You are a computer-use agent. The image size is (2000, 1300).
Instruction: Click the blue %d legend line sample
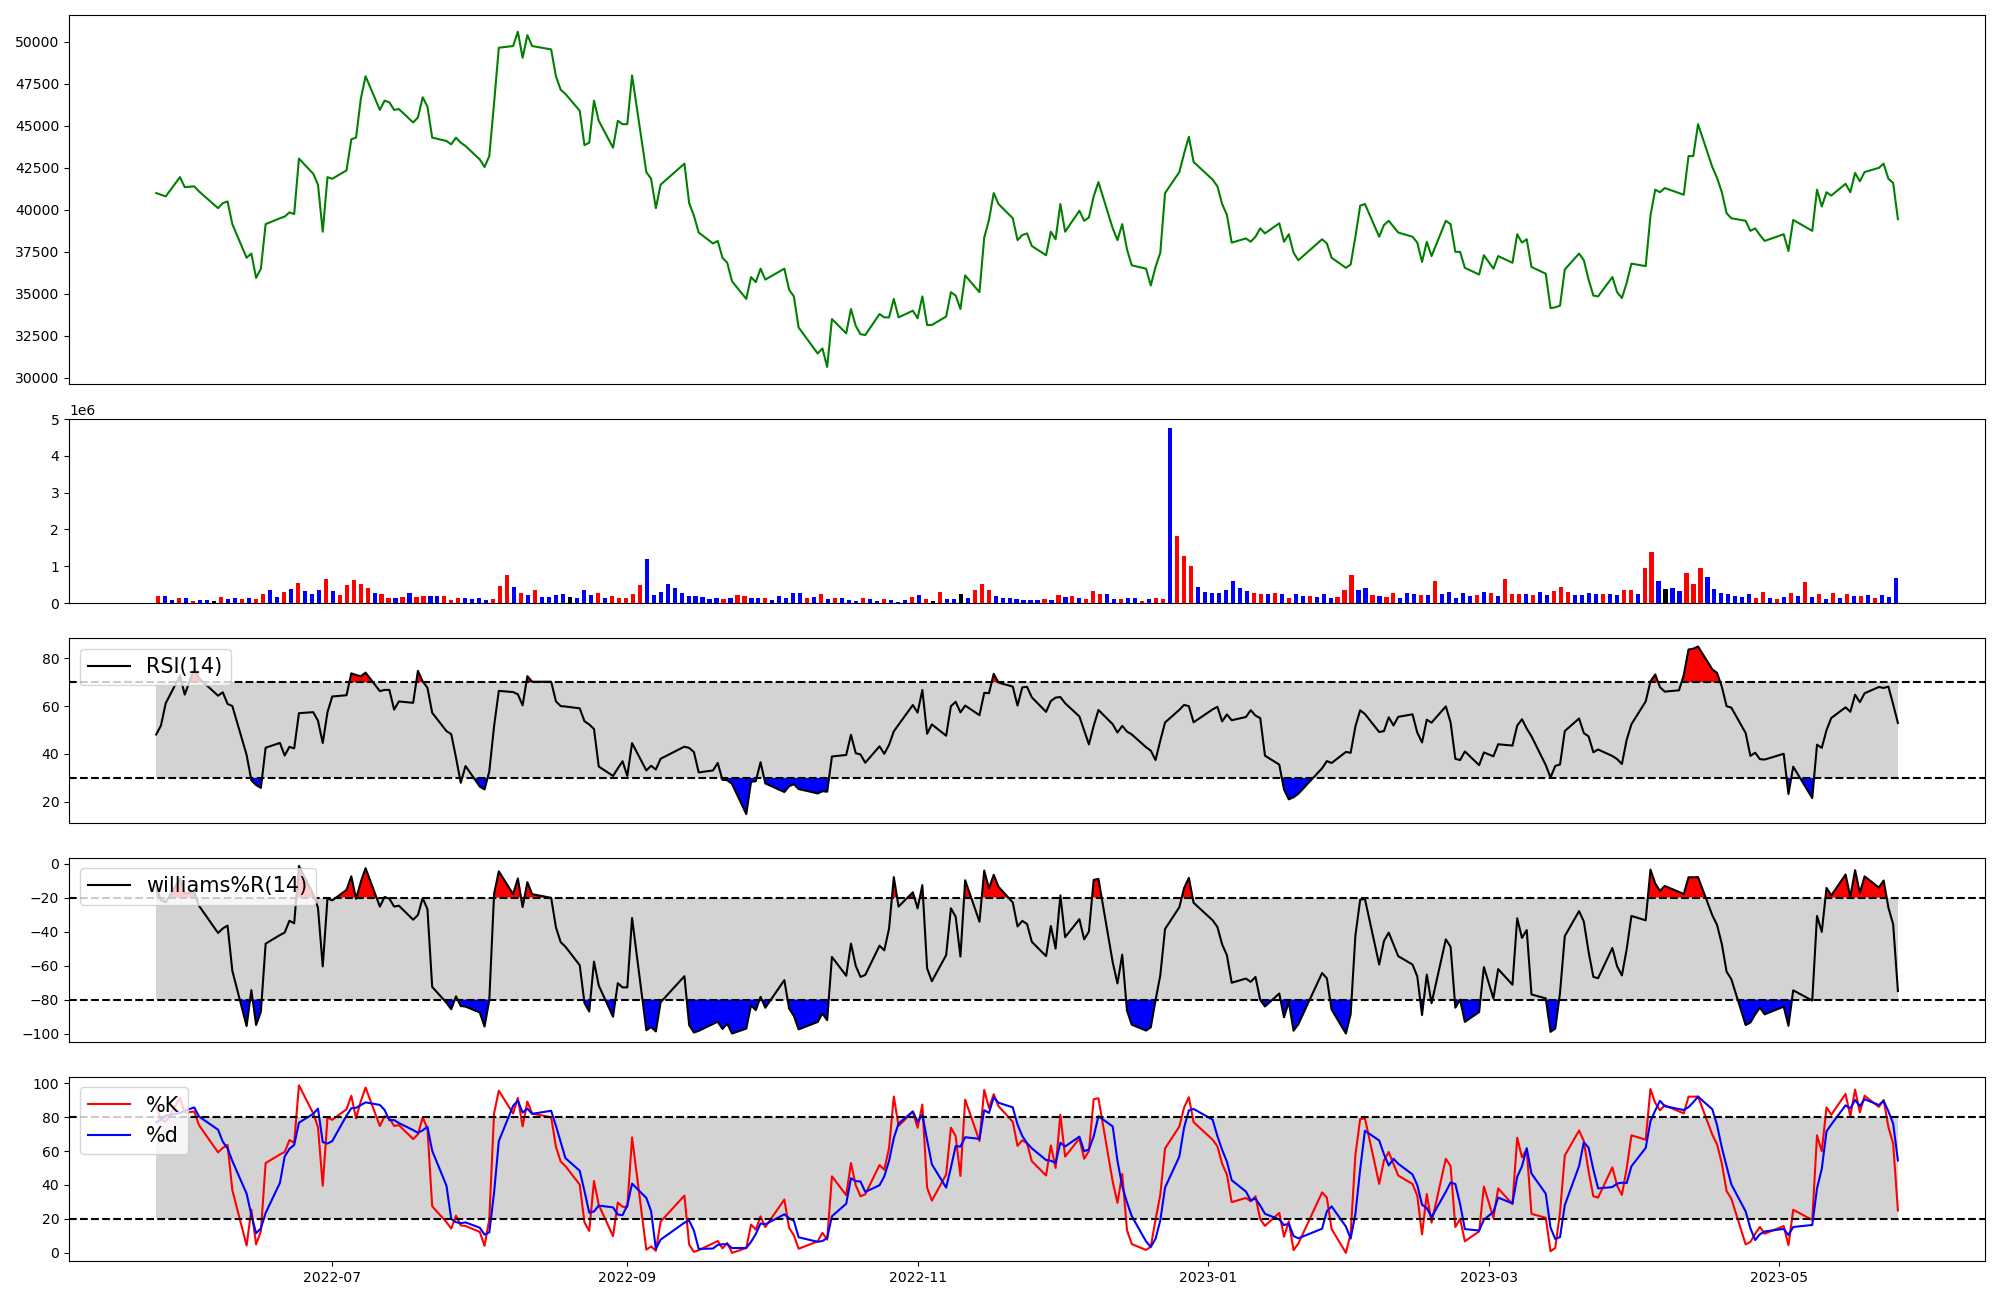pyautogui.click(x=110, y=1135)
